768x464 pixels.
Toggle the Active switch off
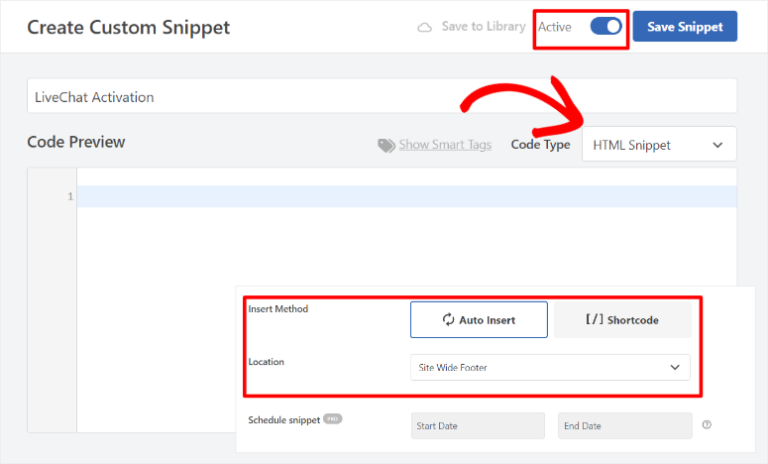click(606, 27)
